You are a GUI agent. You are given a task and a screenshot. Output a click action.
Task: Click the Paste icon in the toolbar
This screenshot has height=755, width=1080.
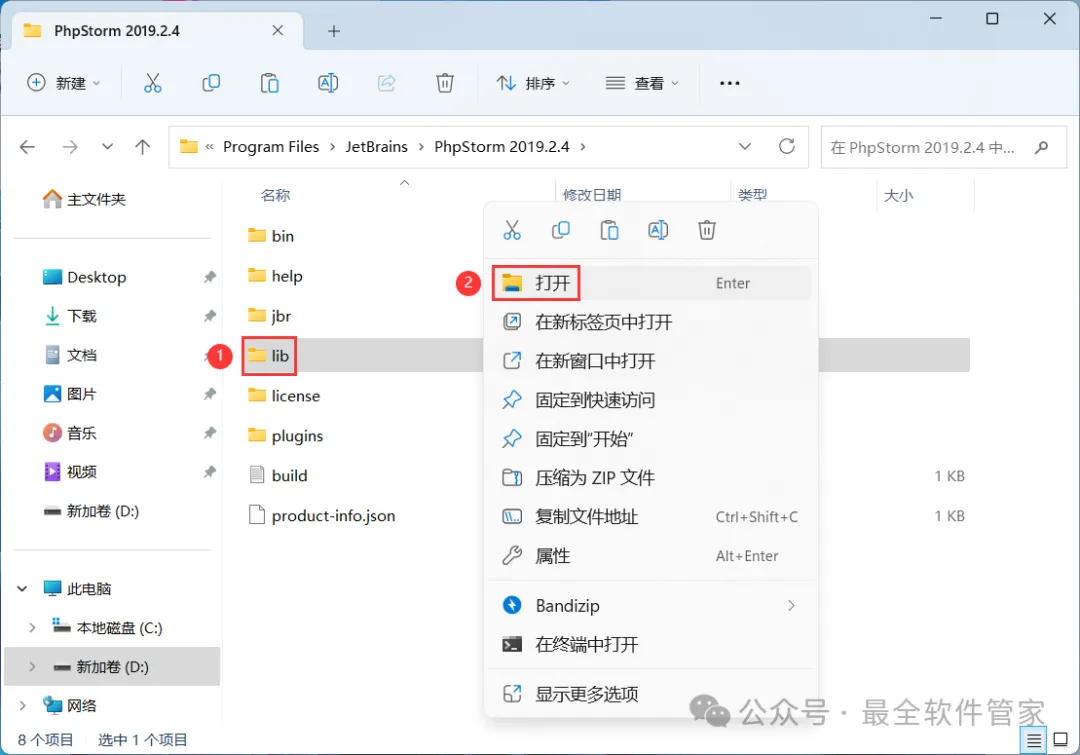coord(269,83)
